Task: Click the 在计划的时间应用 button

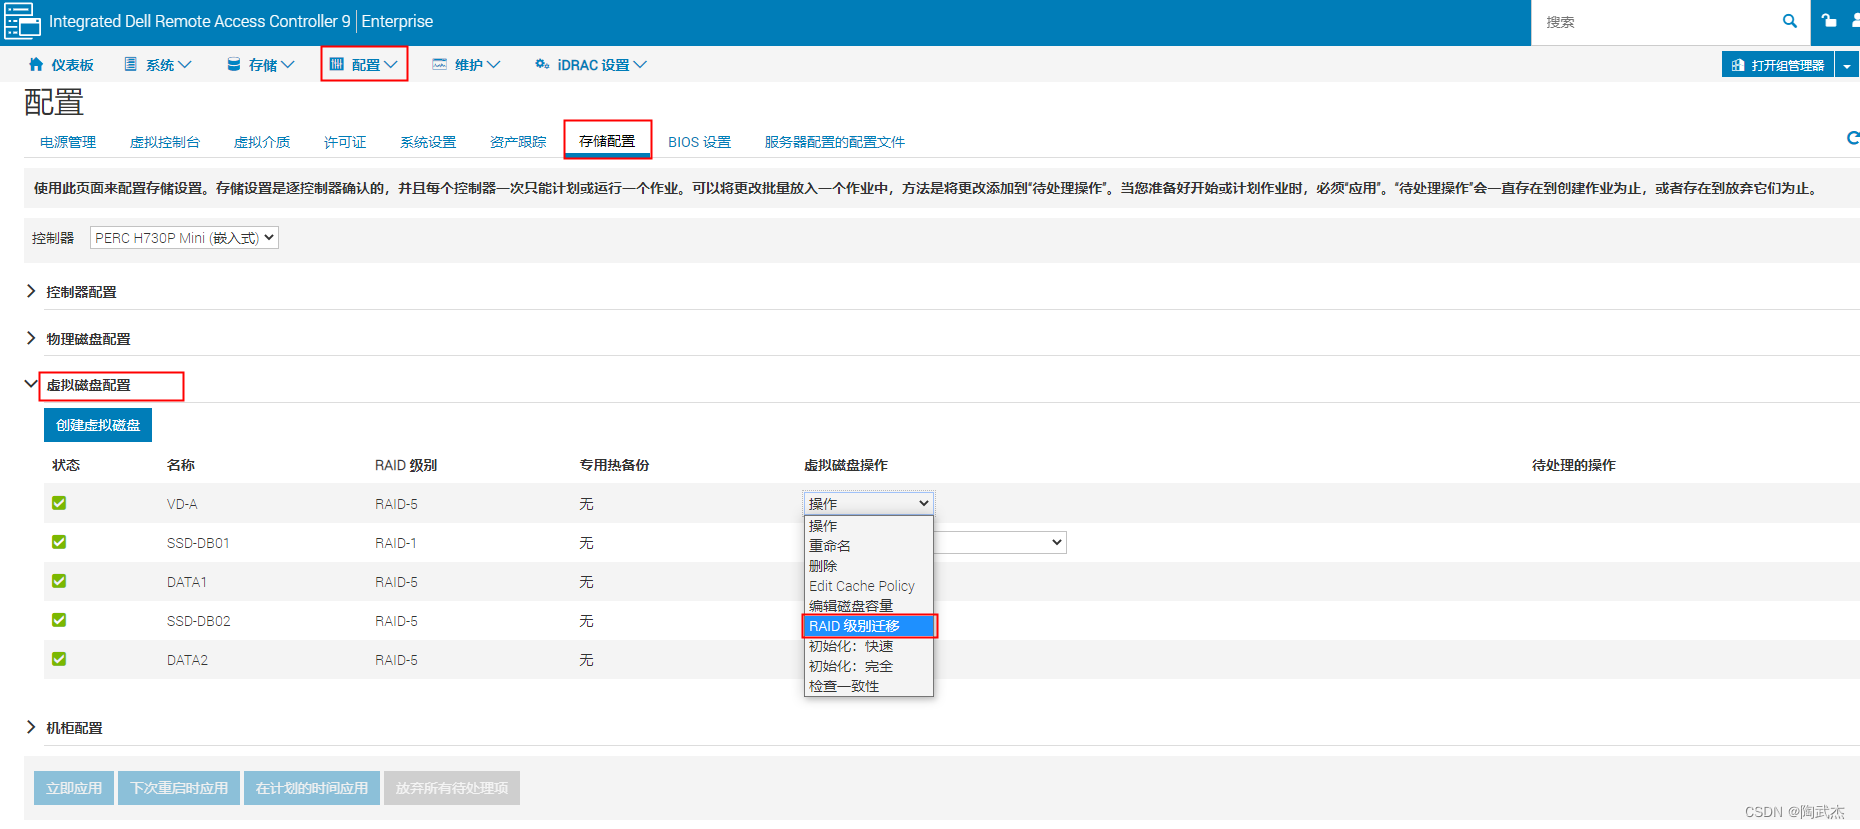Action: point(312,788)
